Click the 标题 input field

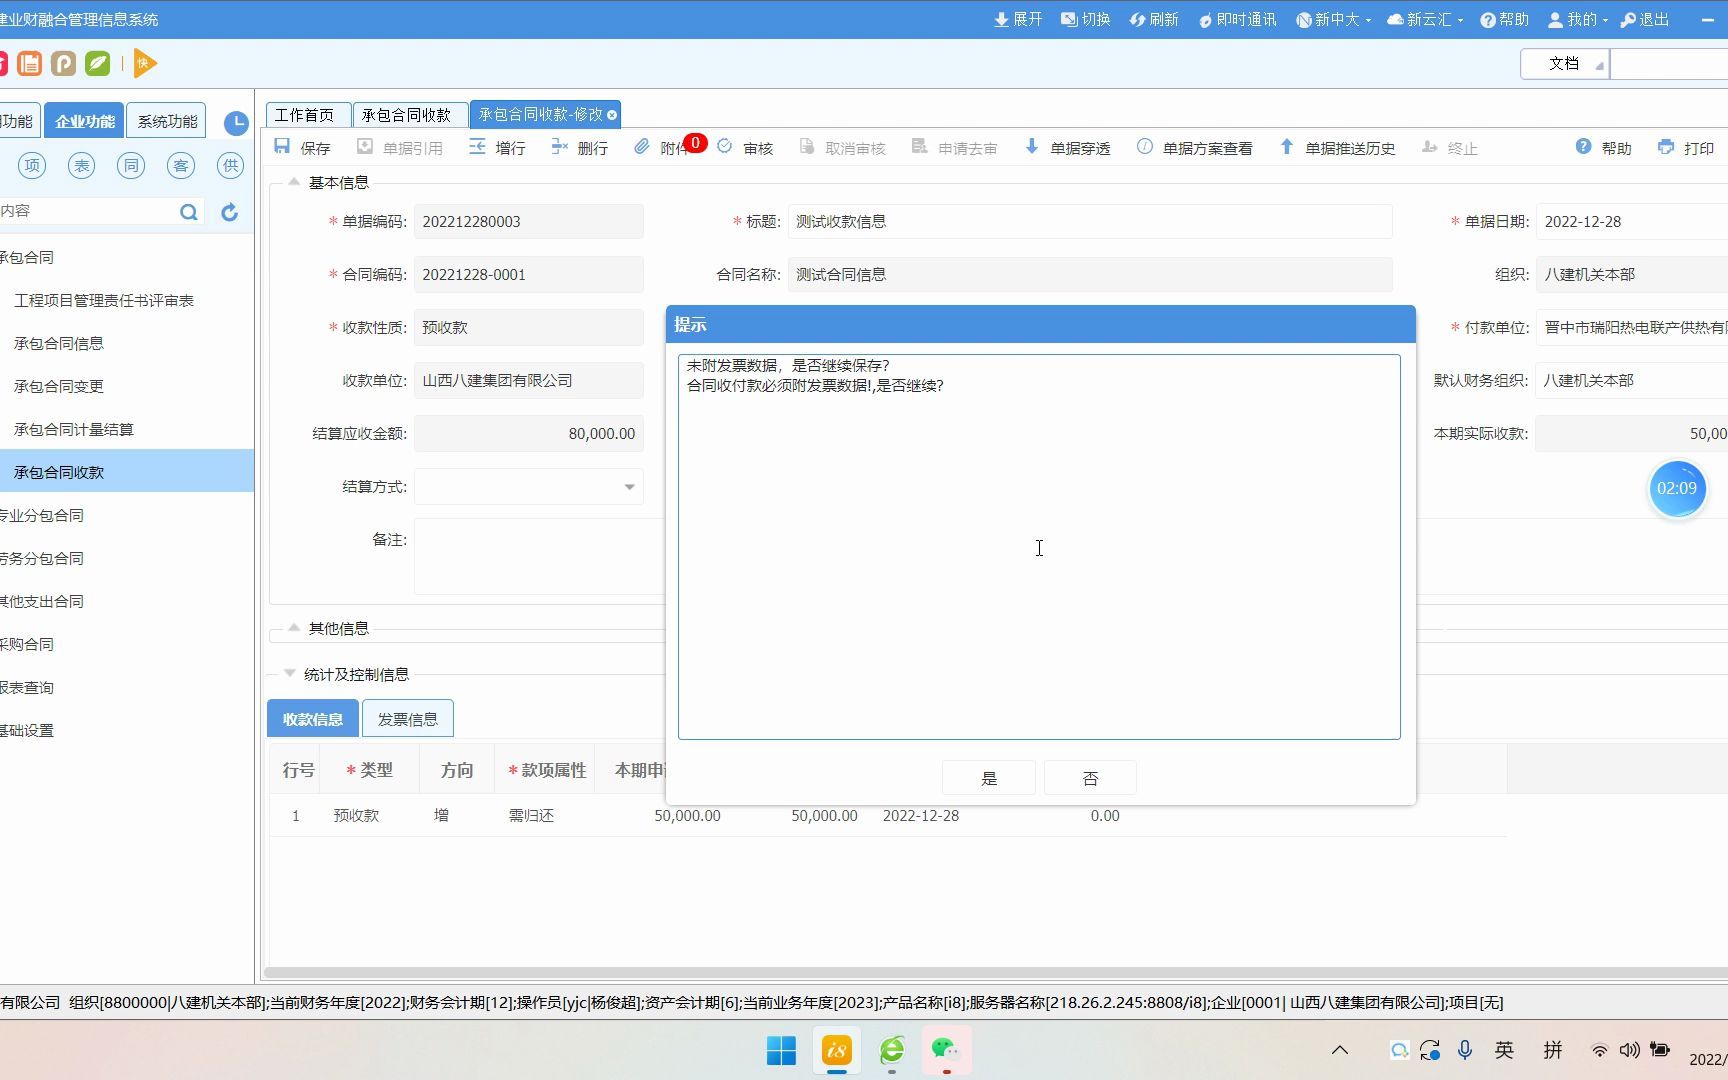1090,221
